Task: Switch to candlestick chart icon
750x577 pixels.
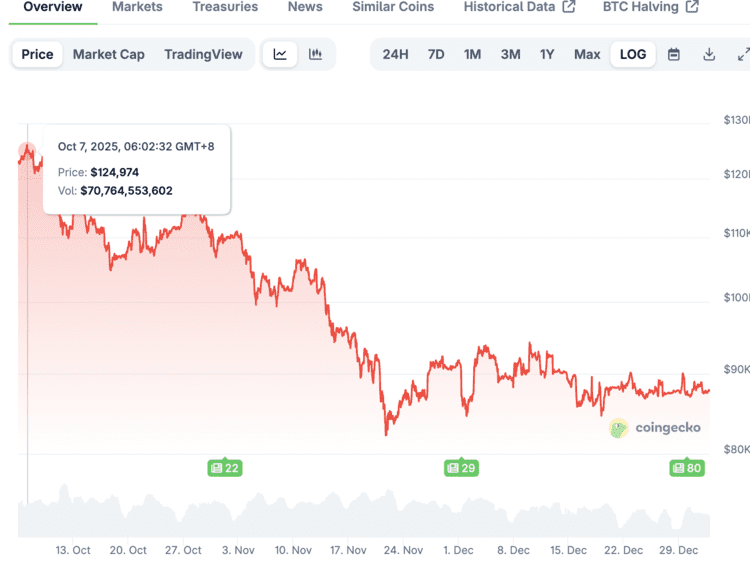Action: pyautogui.click(x=315, y=54)
